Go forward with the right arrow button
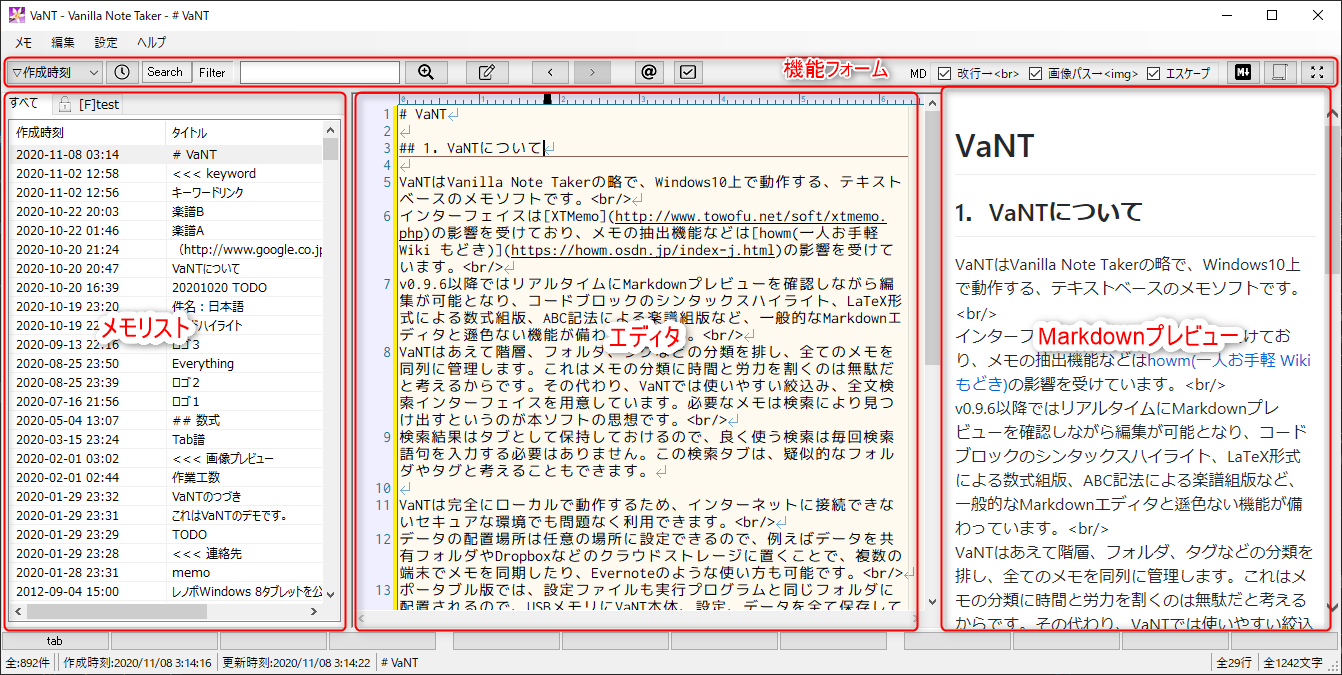1342x675 pixels. click(x=592, y=72)
